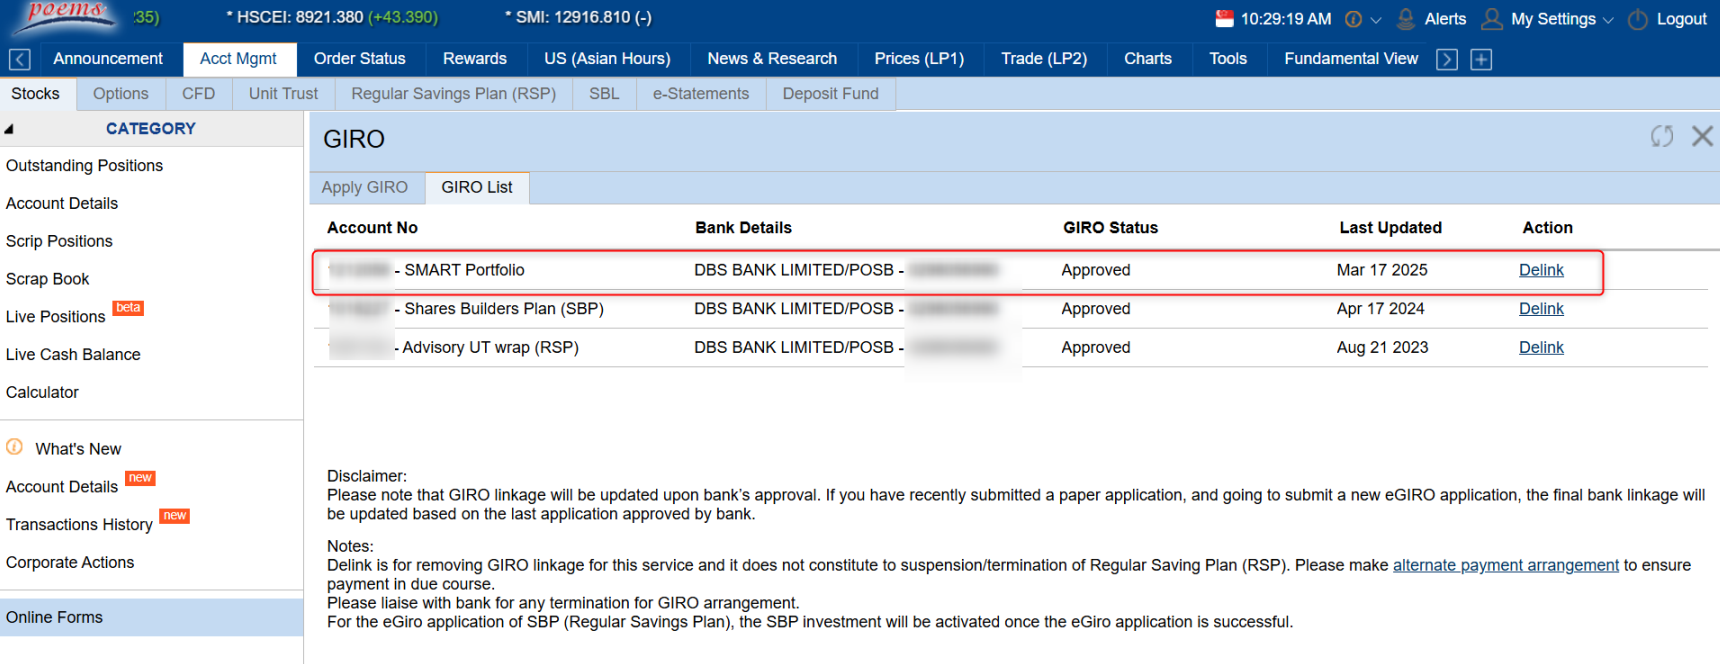Open the e-Statements sub-tab
This screenshot has height=664, width=1720.
pyautogui.click(x=701, y=94)
